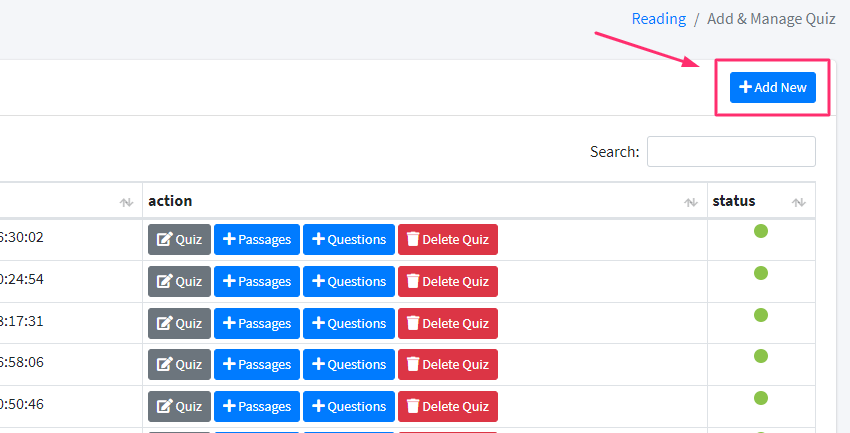Add Passages in the 8:17:31 row
This screenshot has width=850, height=433.
point(257,324)
